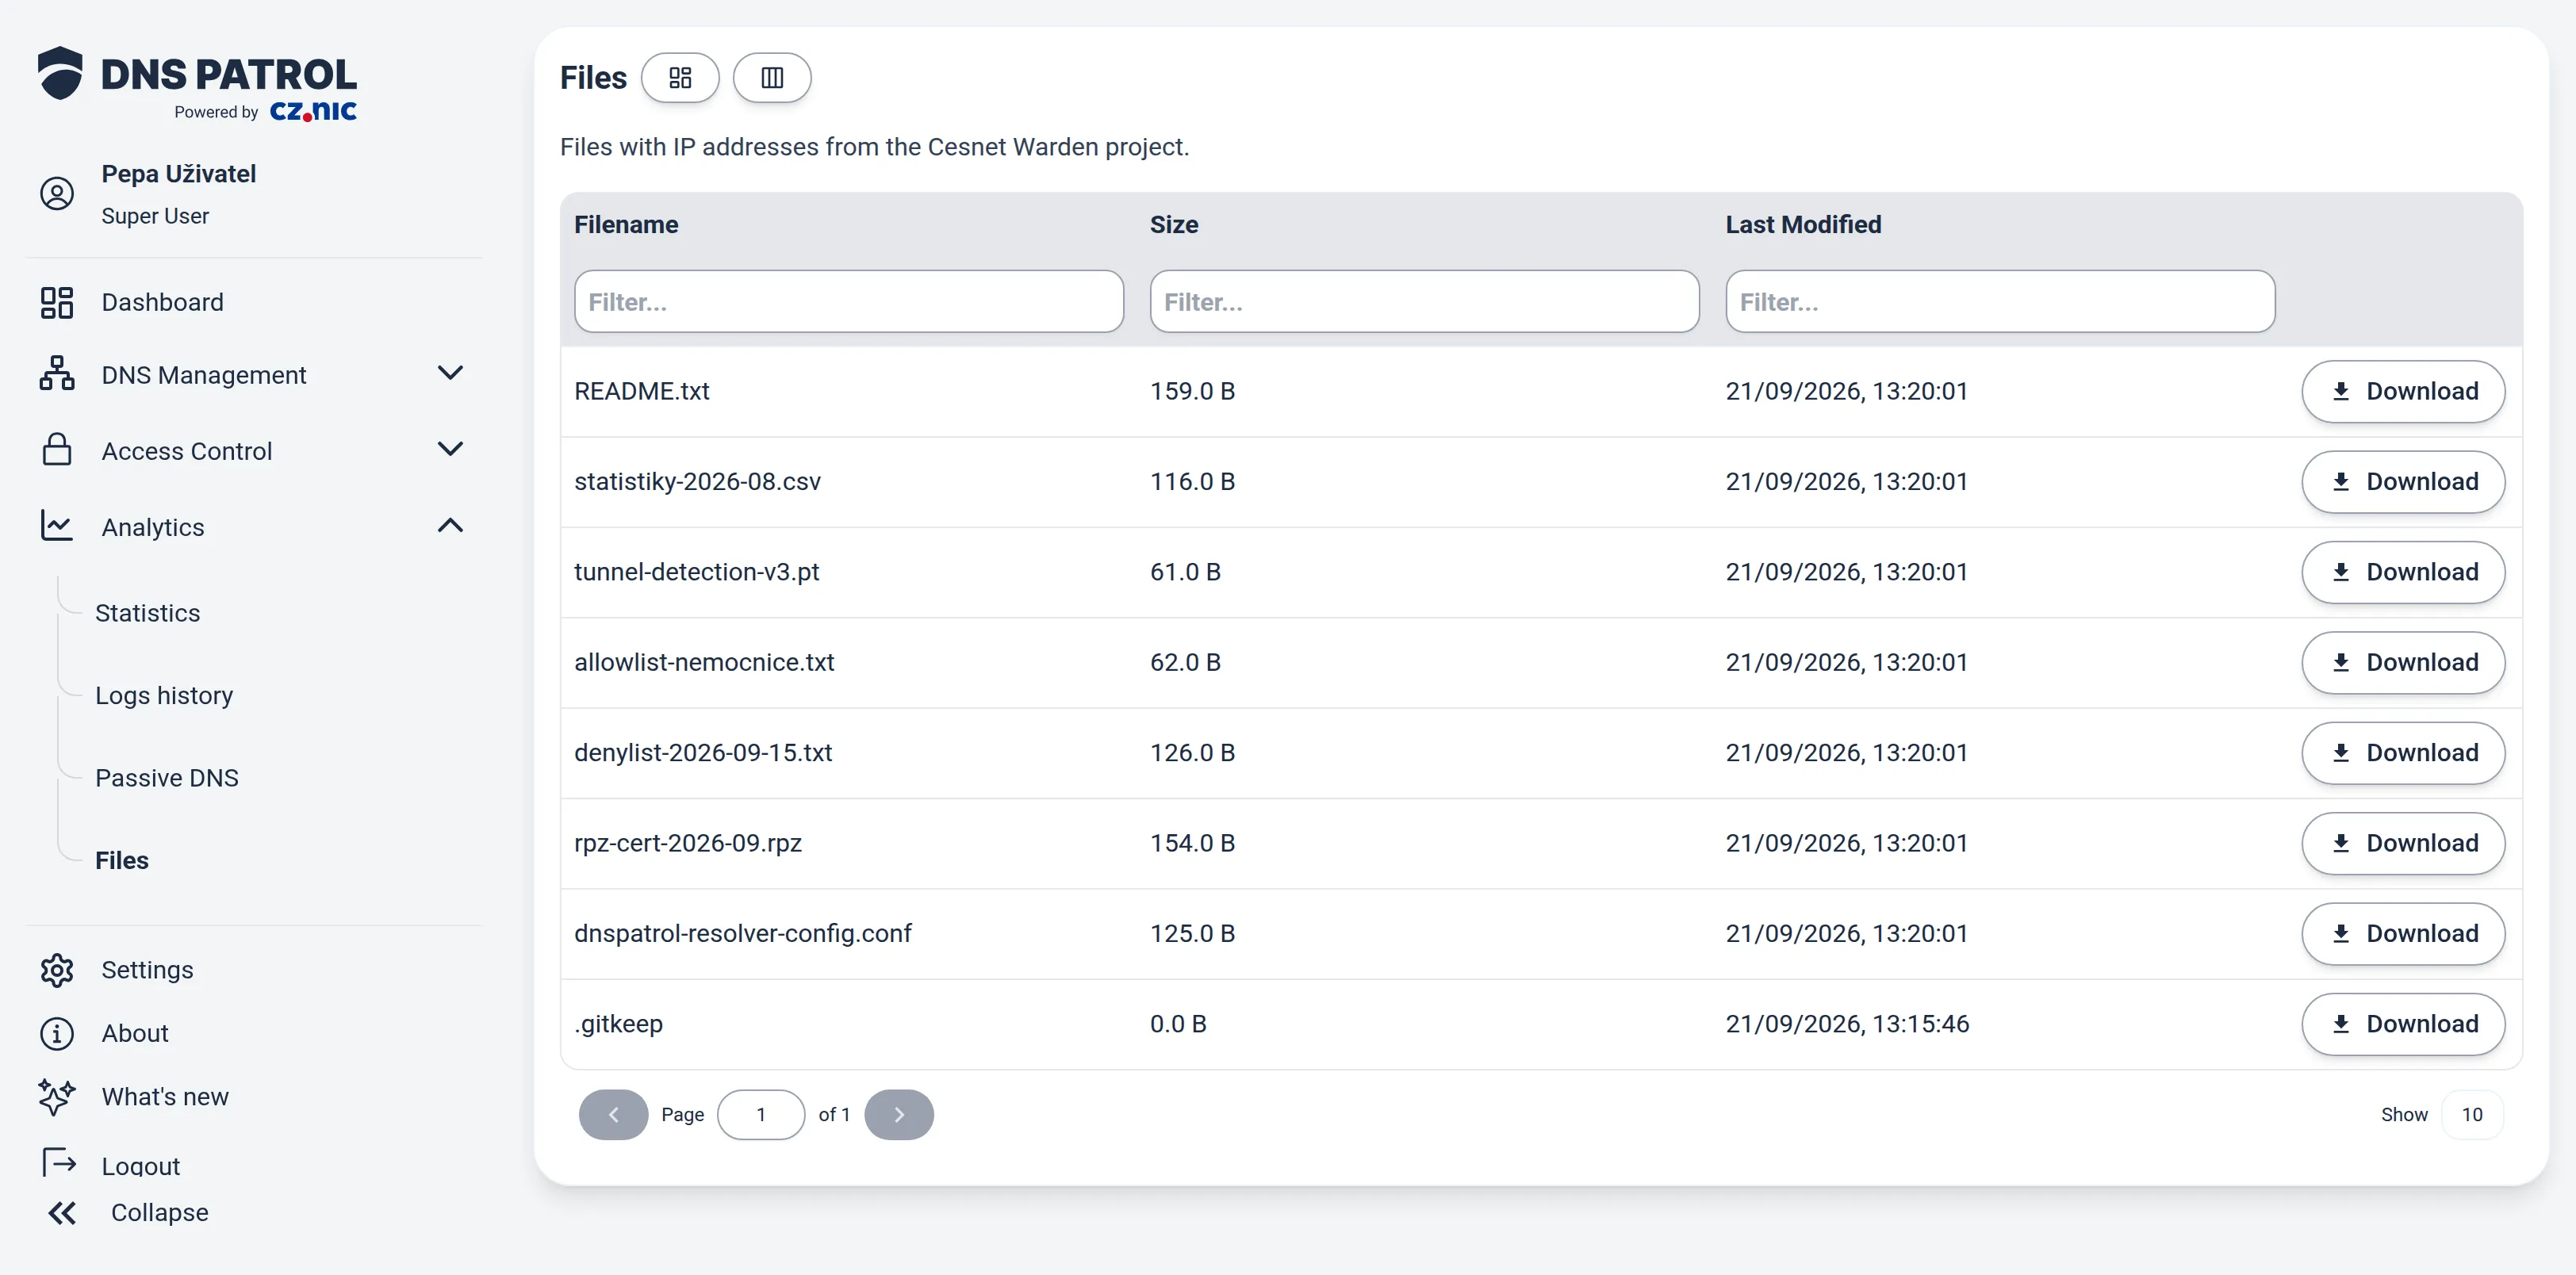Click the Filename column header

626,224
